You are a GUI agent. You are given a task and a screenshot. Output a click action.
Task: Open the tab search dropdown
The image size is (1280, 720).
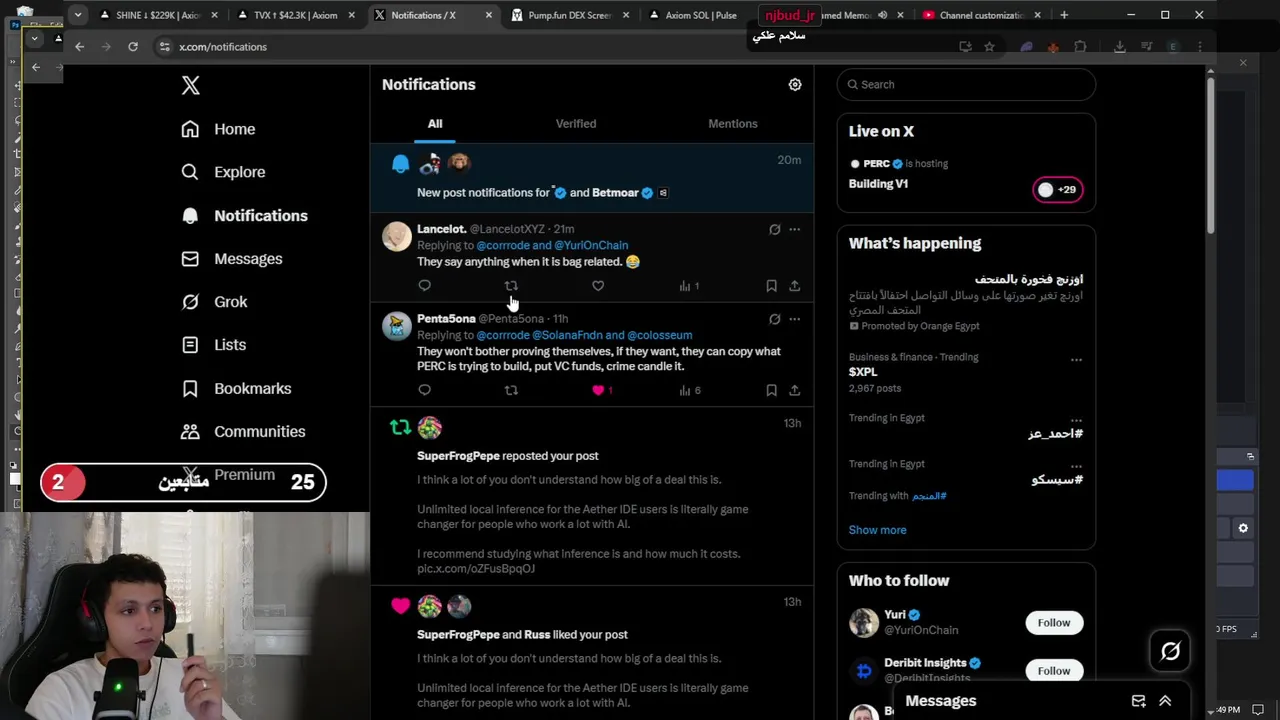78,15
